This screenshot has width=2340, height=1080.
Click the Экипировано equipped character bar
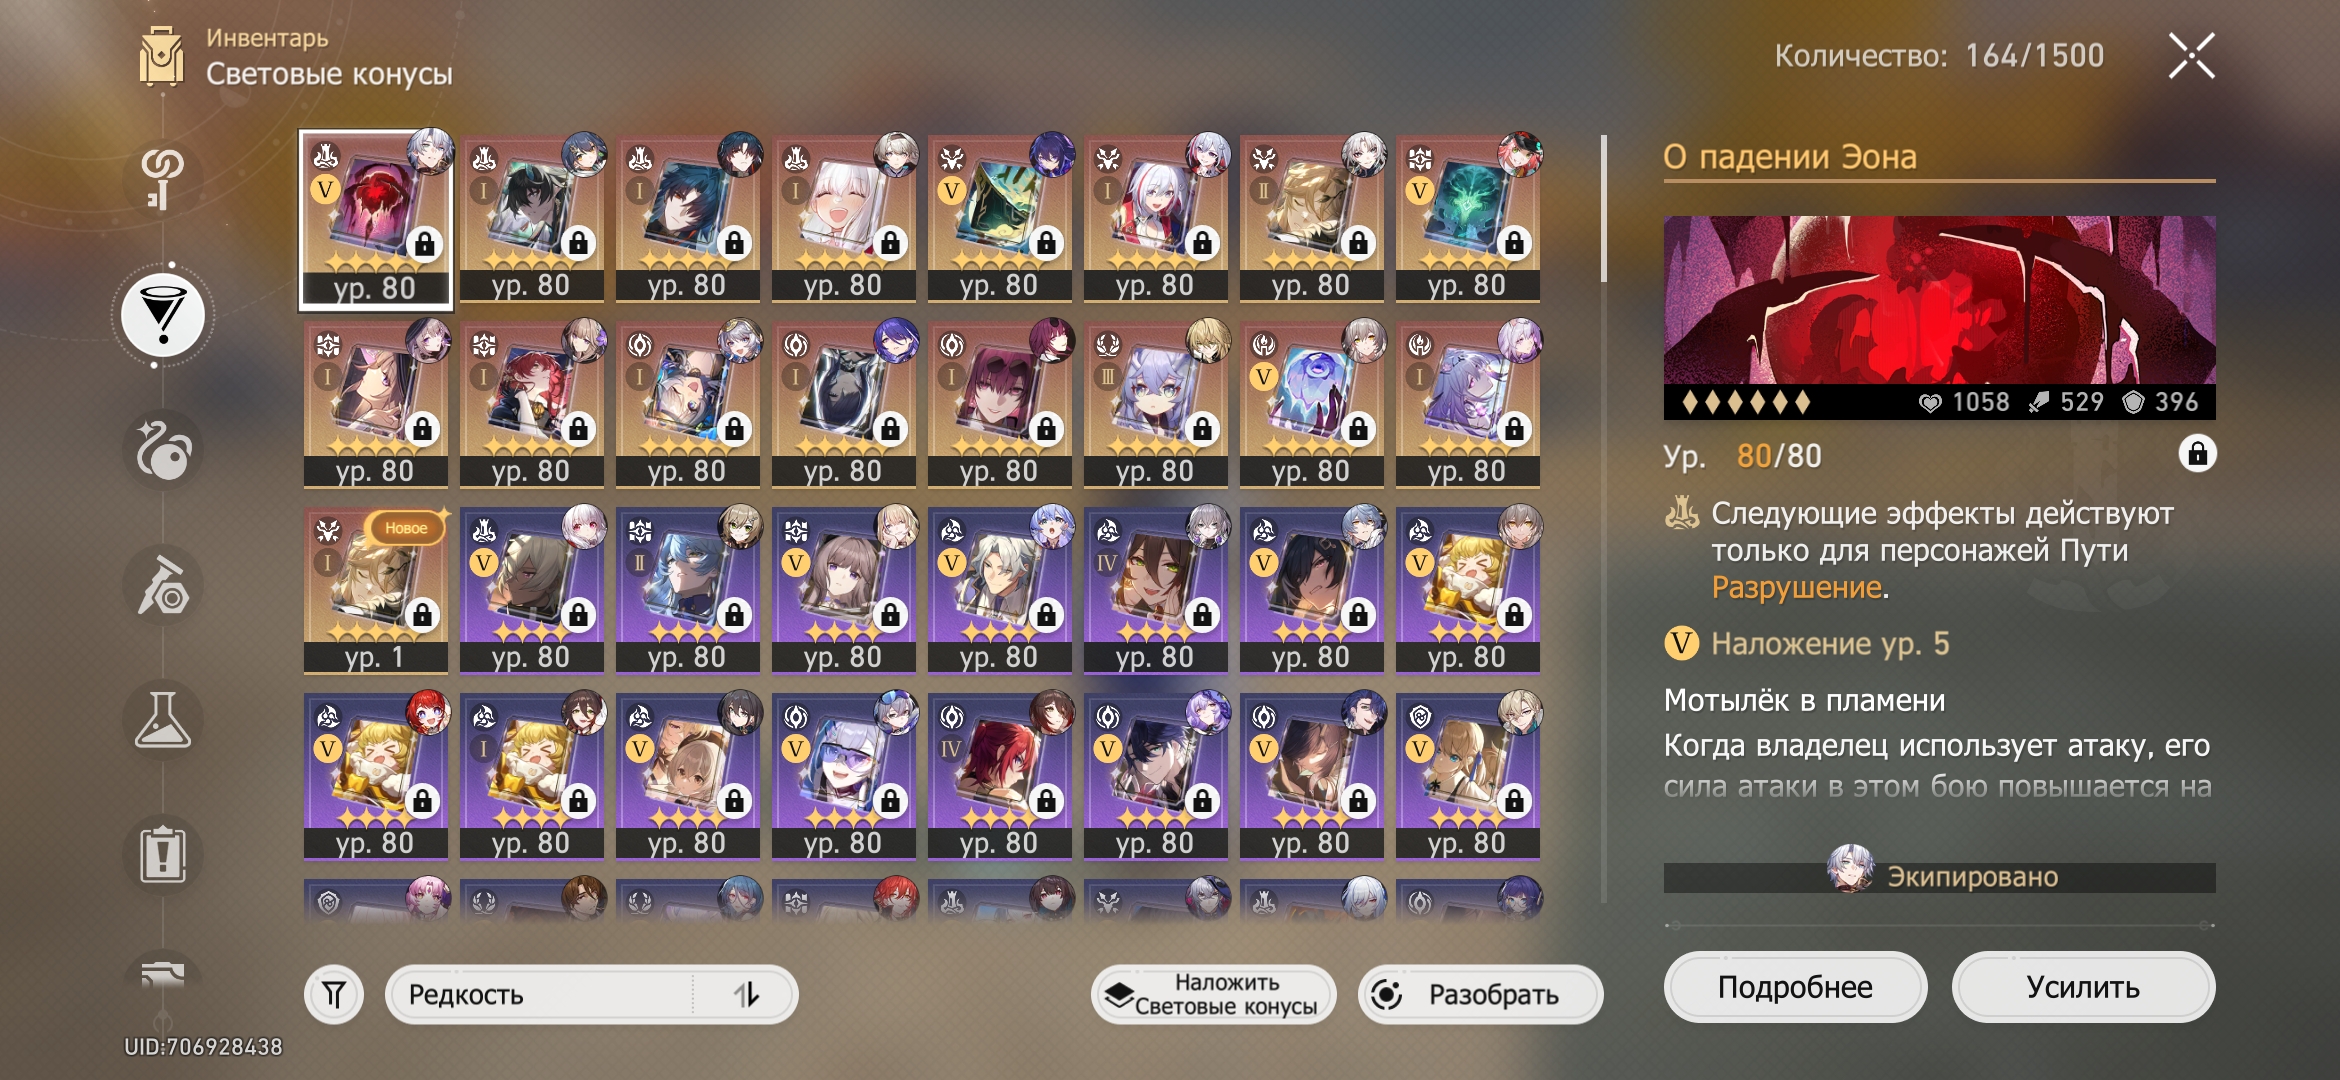[x=1939, y=877]
